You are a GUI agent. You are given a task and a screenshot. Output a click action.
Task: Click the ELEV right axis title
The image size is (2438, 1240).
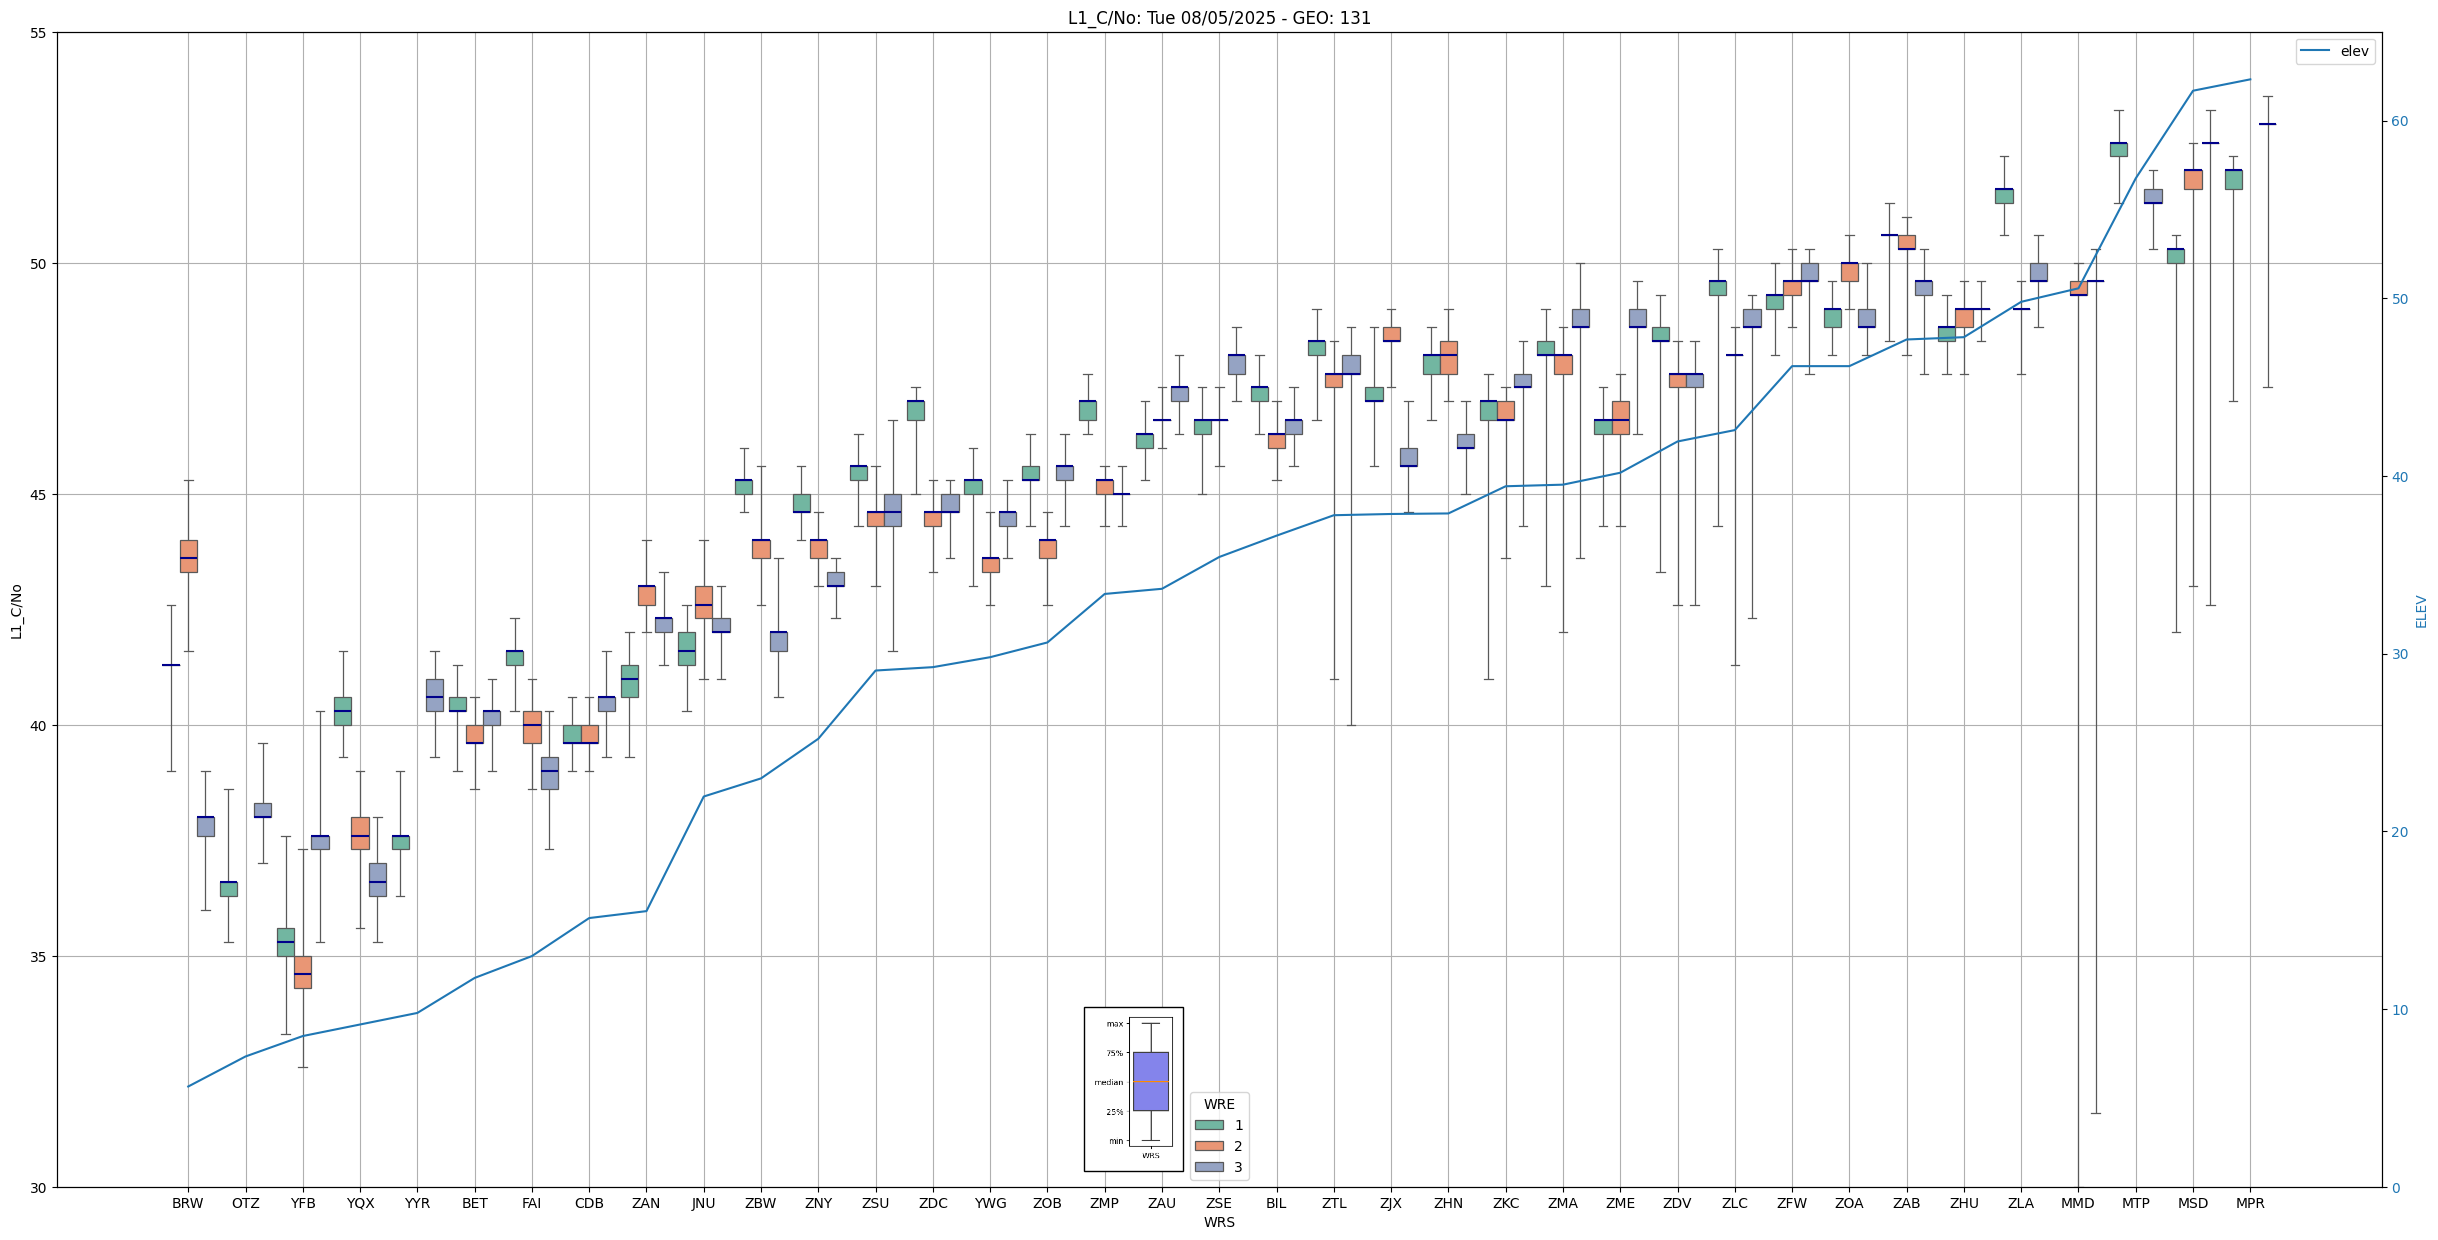coord(2421,611)
